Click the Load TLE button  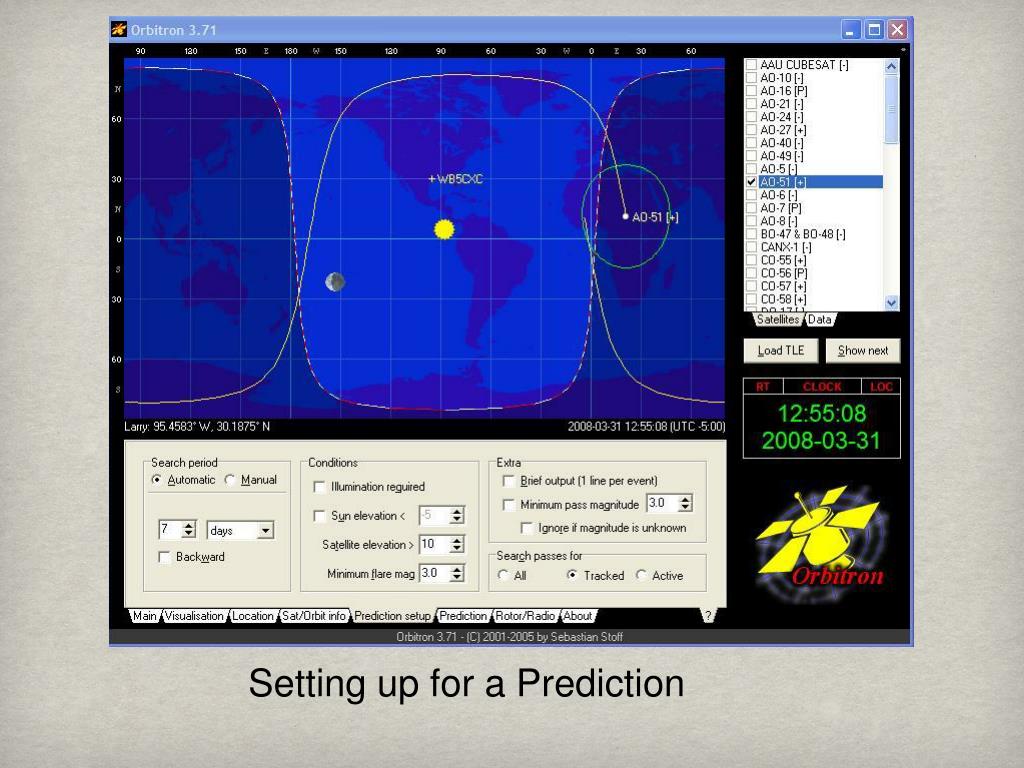coord(781,351)
